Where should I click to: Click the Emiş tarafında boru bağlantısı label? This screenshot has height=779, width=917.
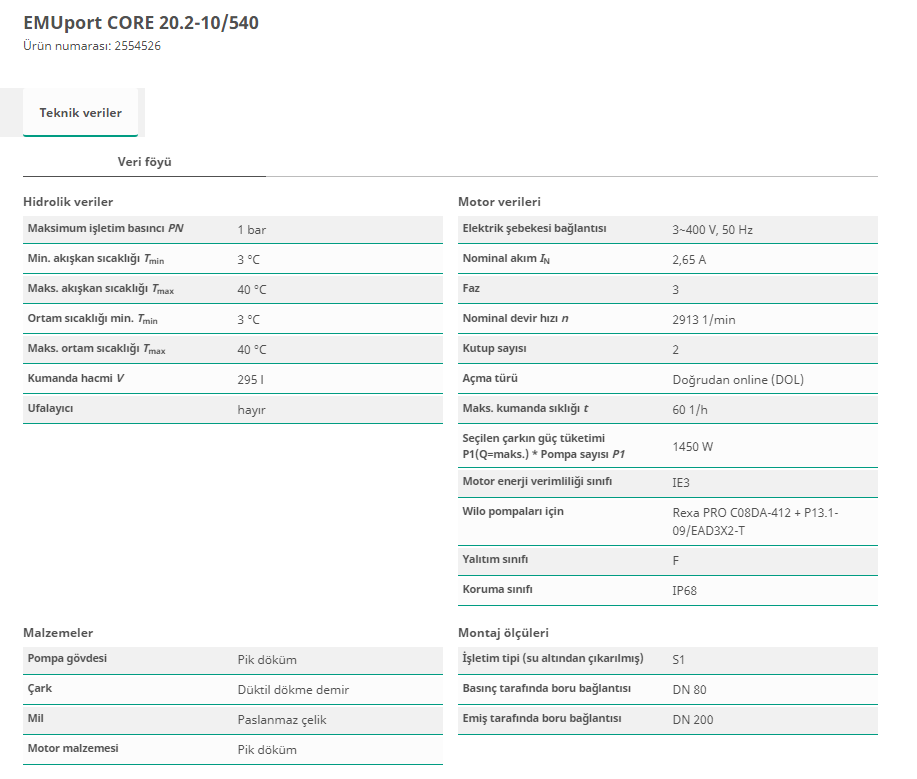pyautogui.click(x=542, y=718)
